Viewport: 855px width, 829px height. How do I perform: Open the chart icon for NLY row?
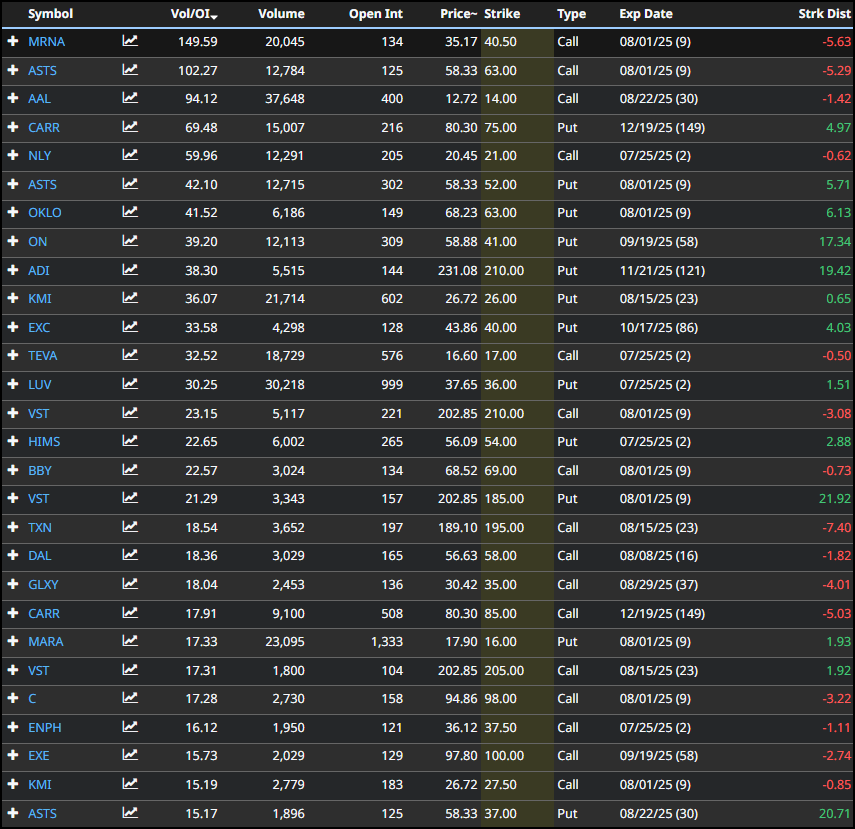pos(130,155)
